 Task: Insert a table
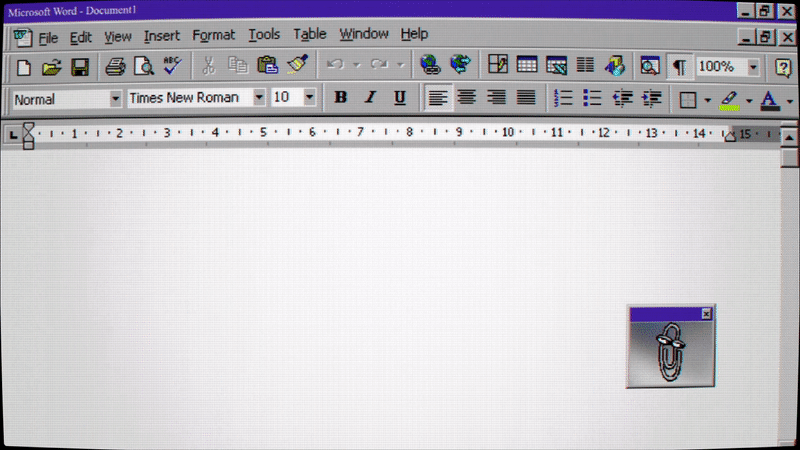(x=527, y=65)
